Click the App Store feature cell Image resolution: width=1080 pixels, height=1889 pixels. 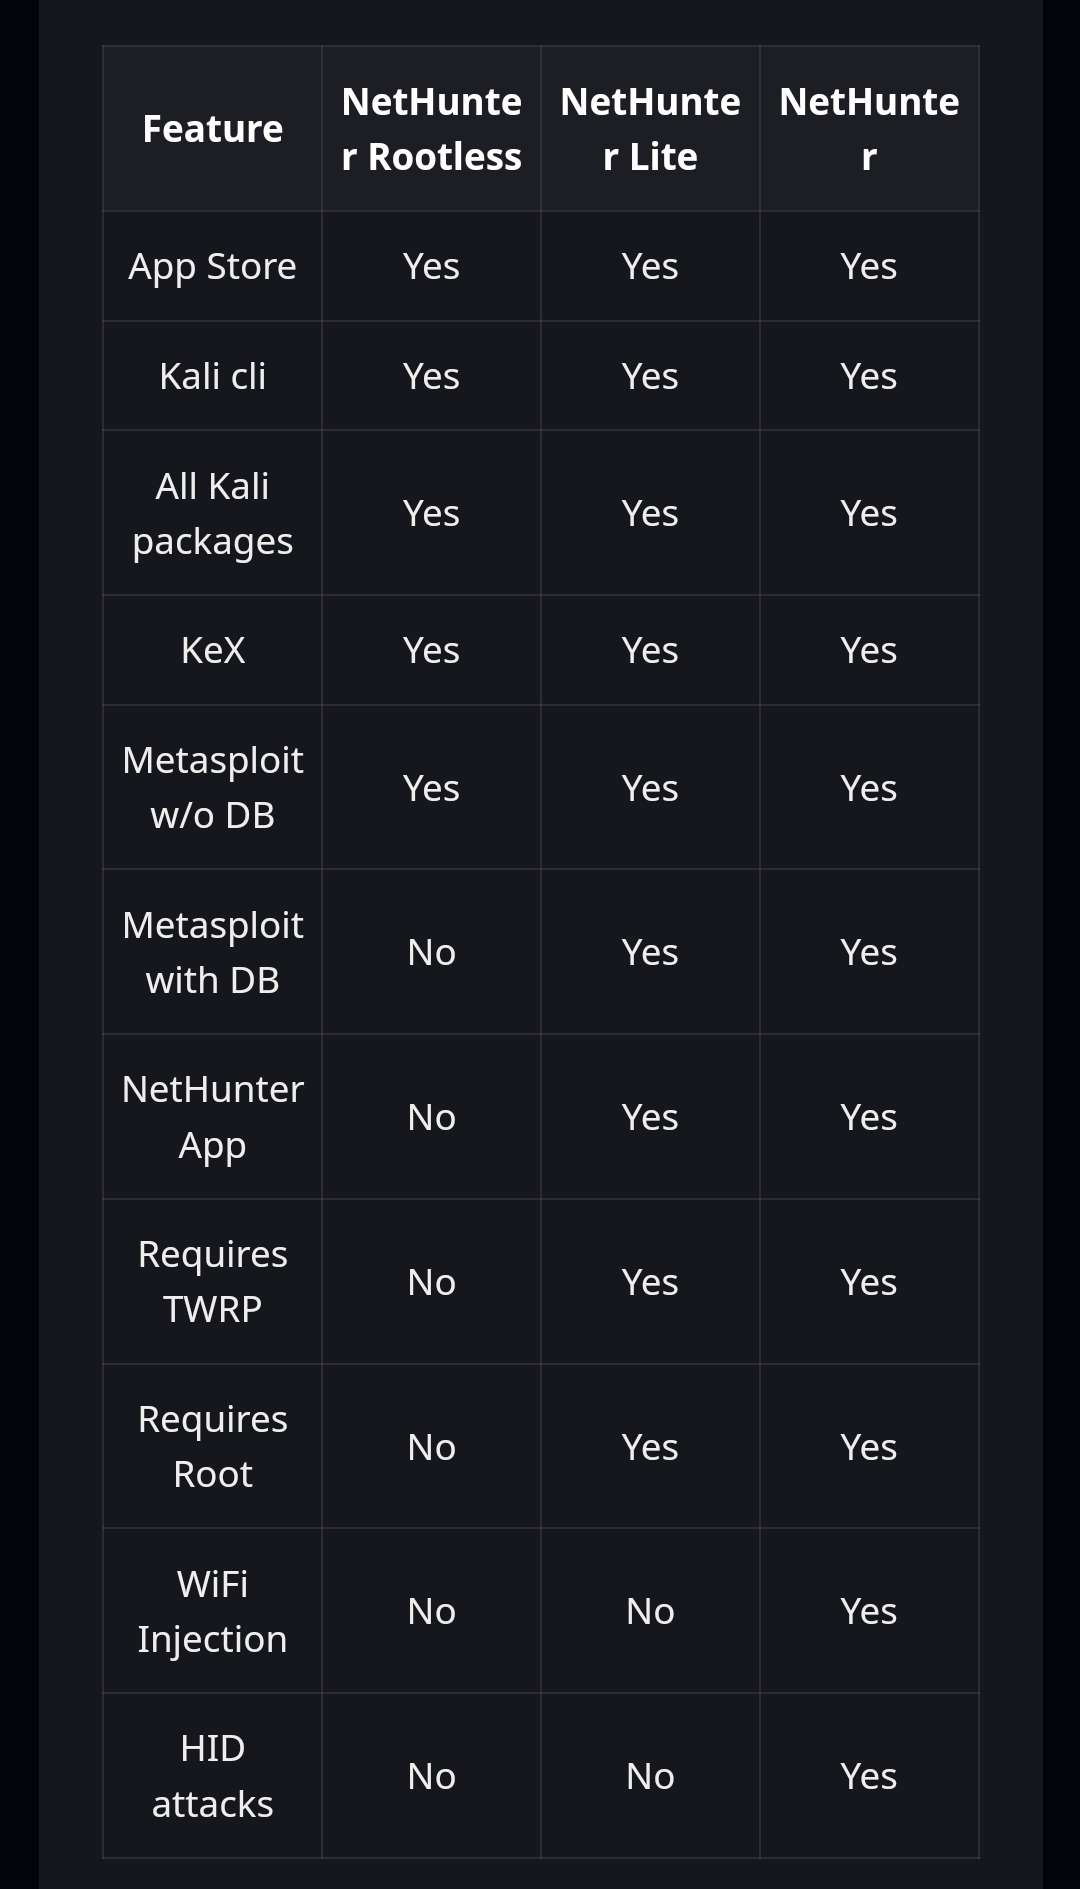(212, 267)
